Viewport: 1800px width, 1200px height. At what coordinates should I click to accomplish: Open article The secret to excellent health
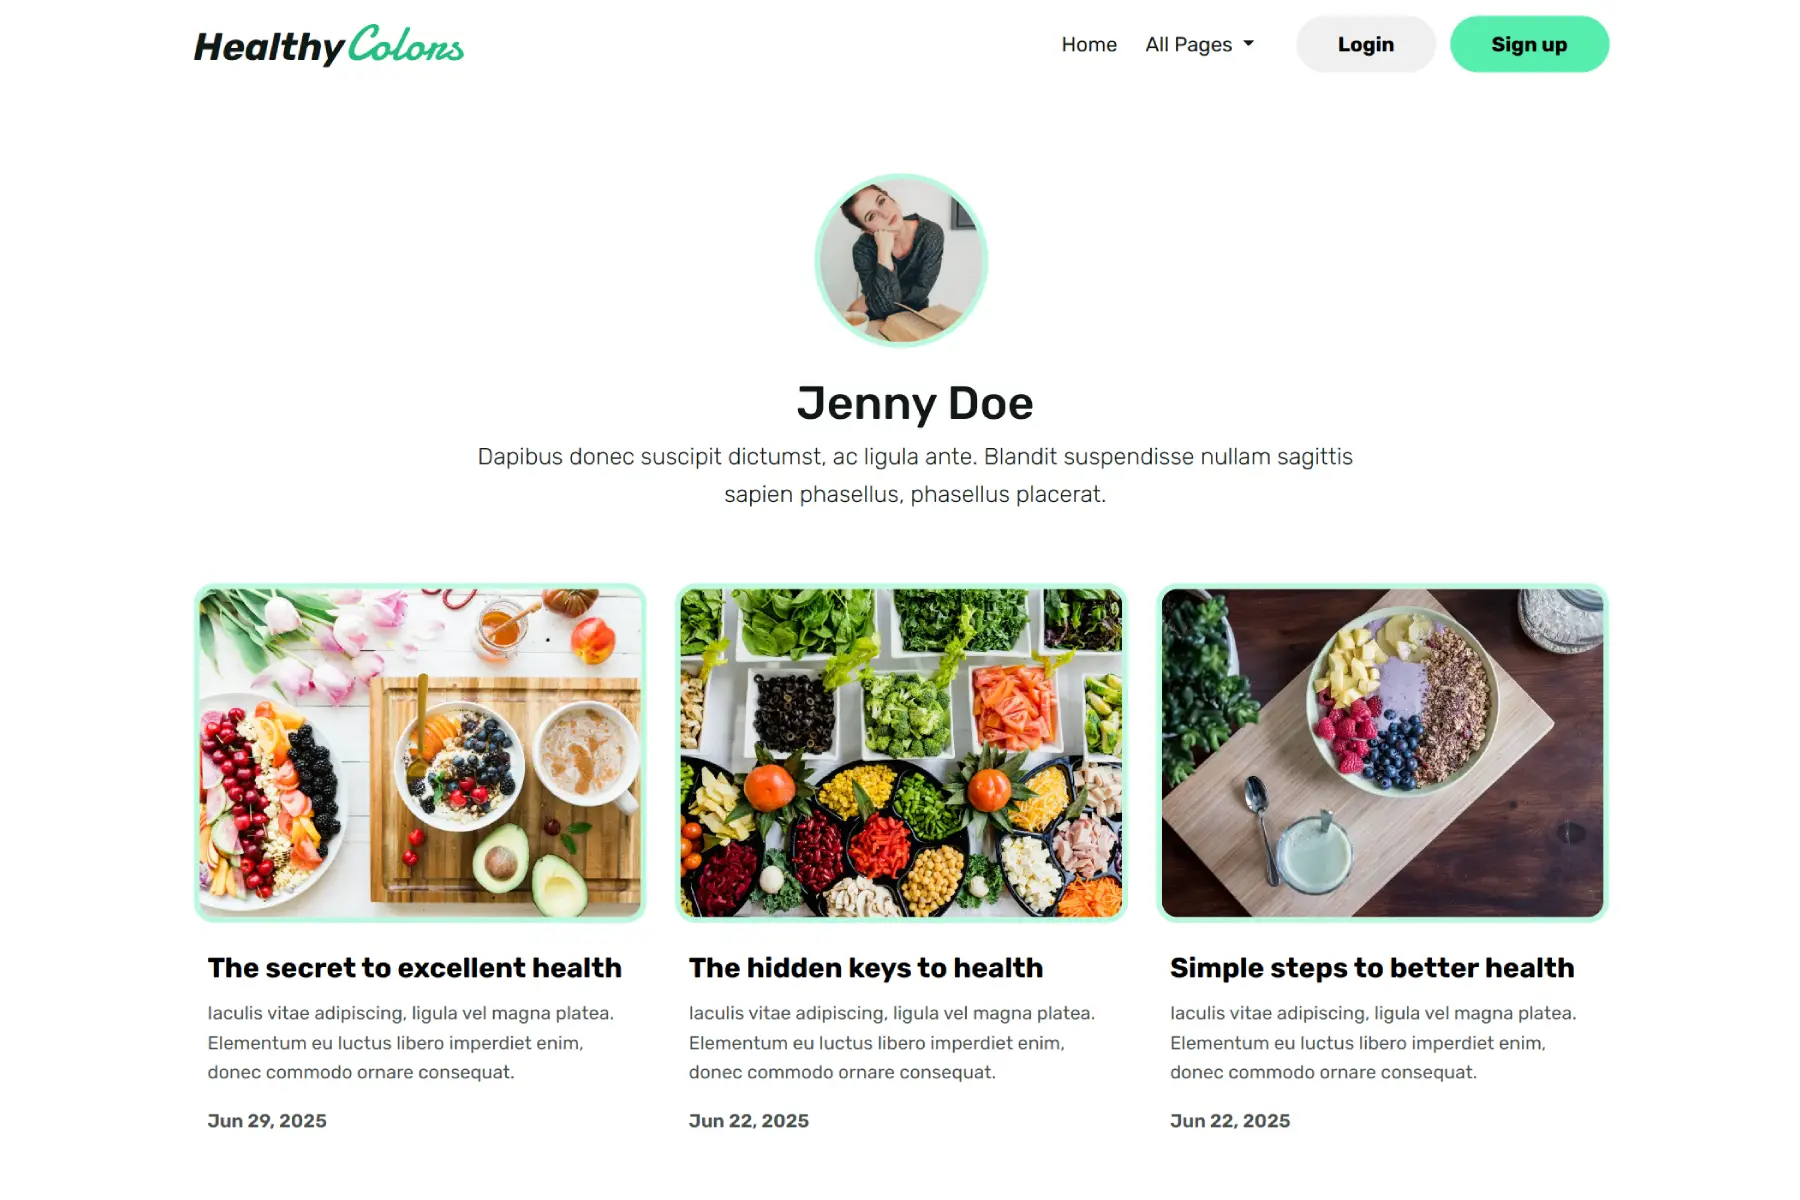tap(415, 967)
